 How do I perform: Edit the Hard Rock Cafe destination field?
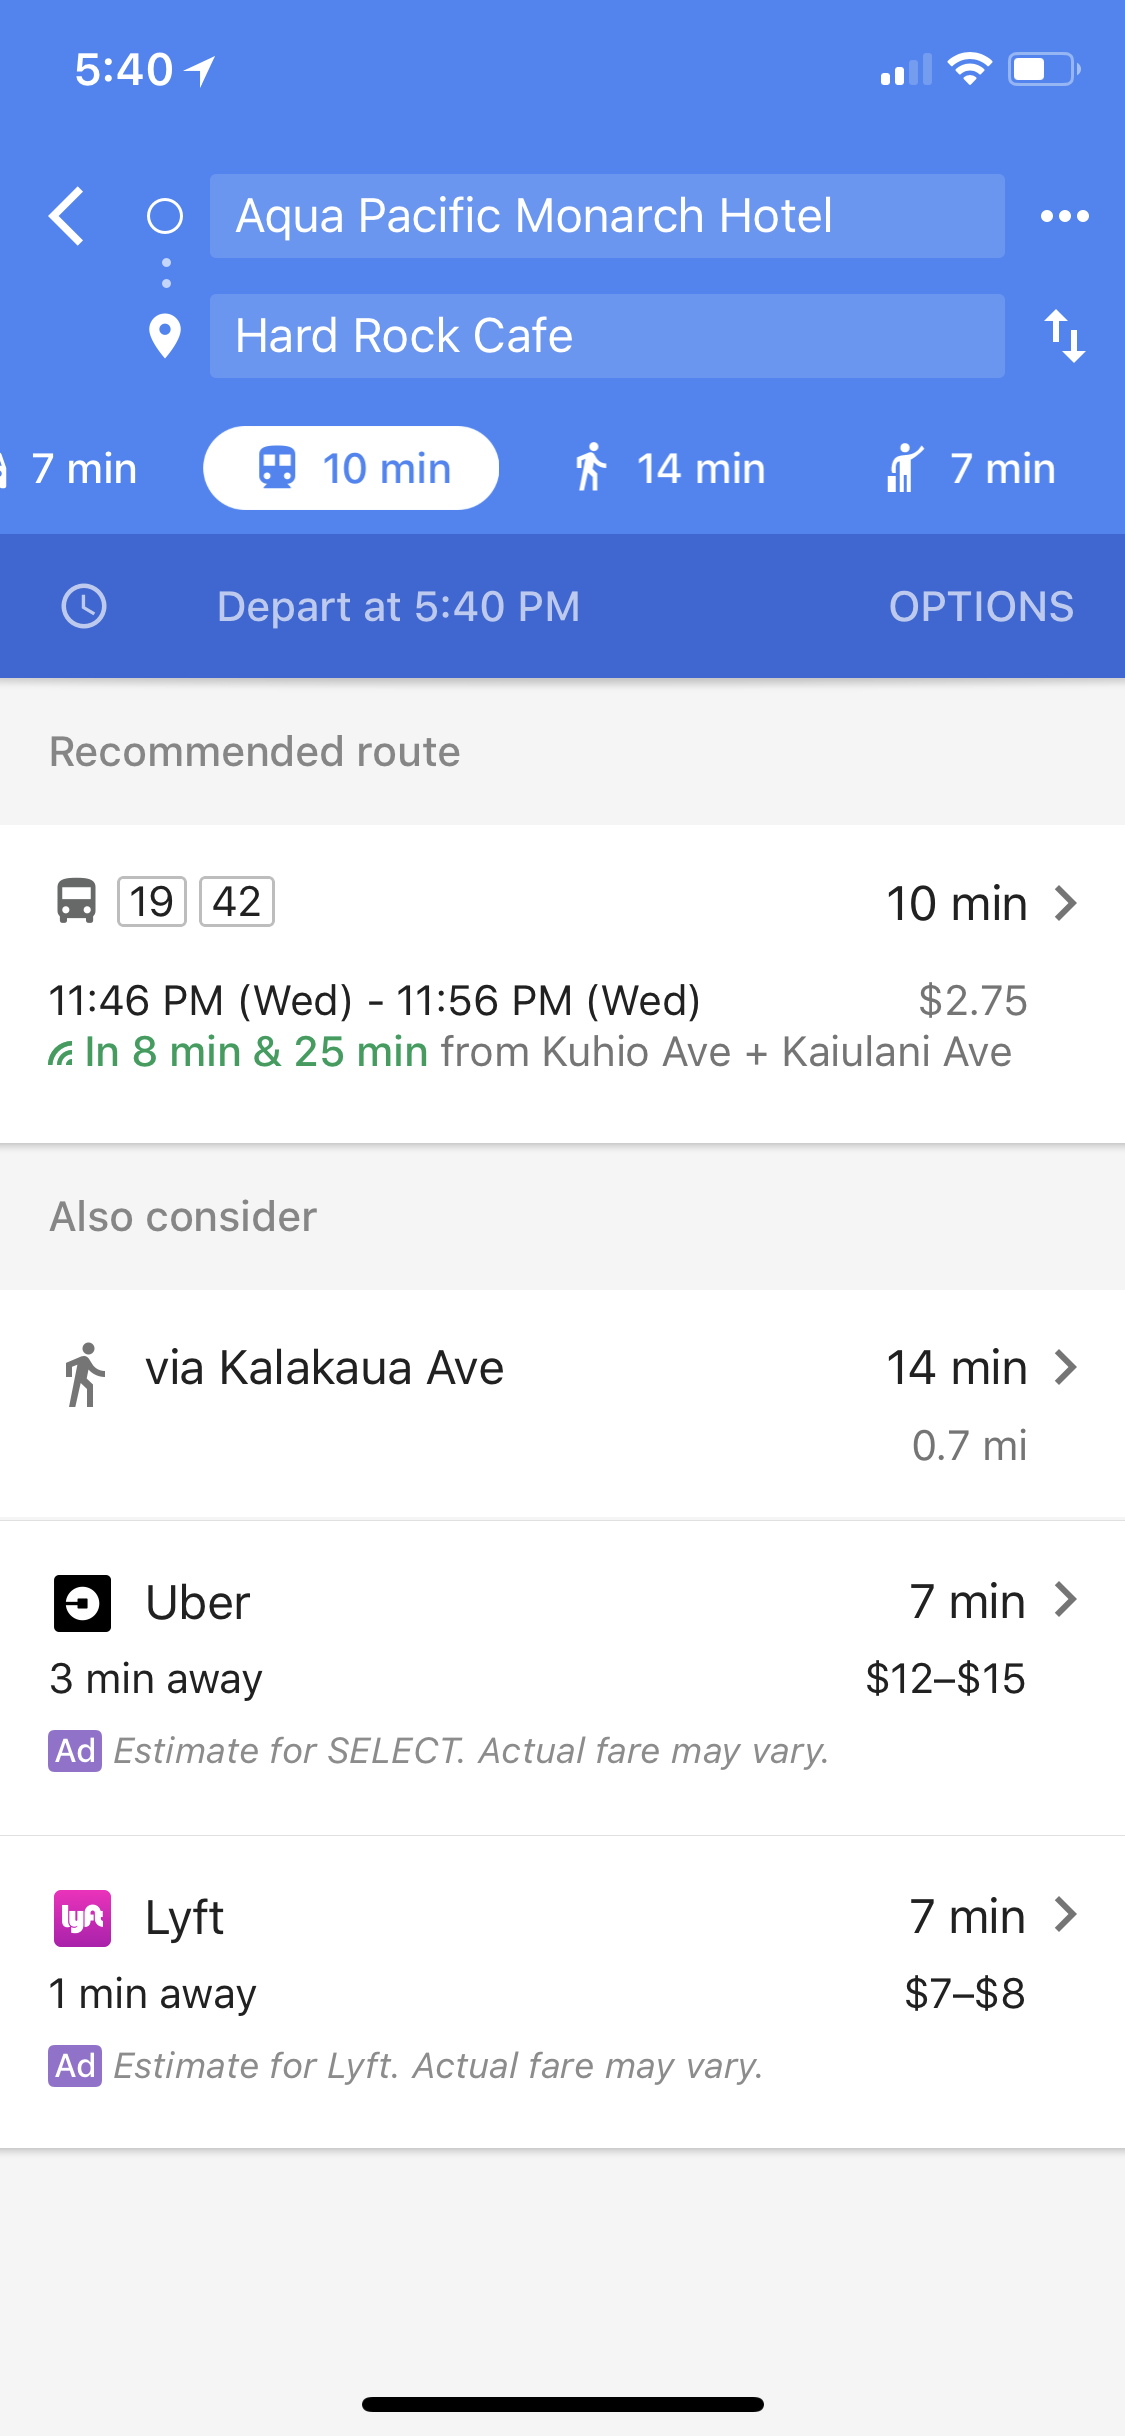(606, 336)
